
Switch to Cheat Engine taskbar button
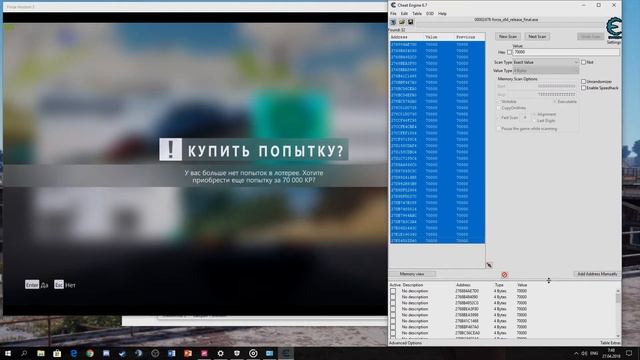pos(286,353)
